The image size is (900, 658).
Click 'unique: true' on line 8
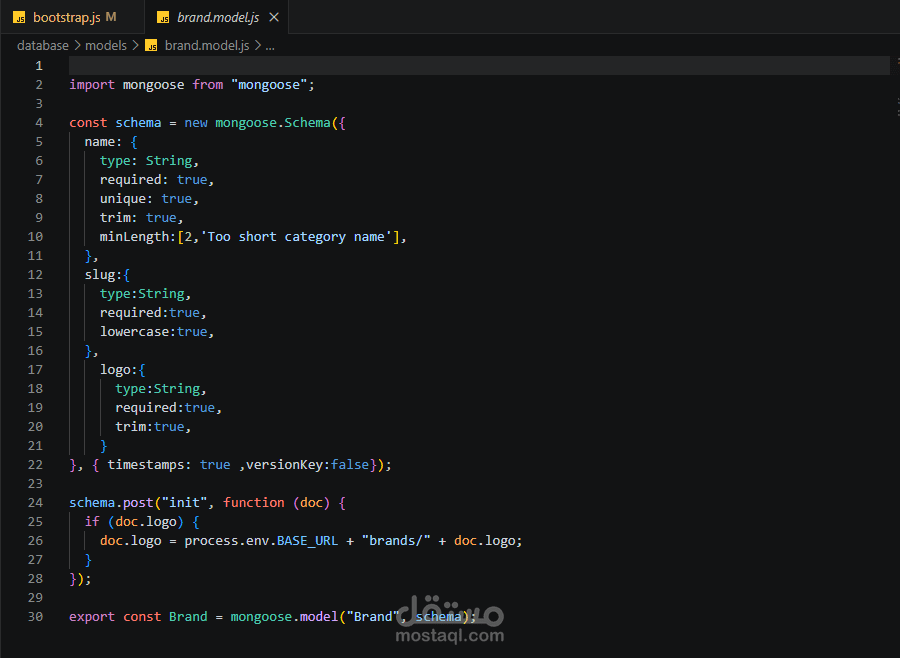pos(146,198)
